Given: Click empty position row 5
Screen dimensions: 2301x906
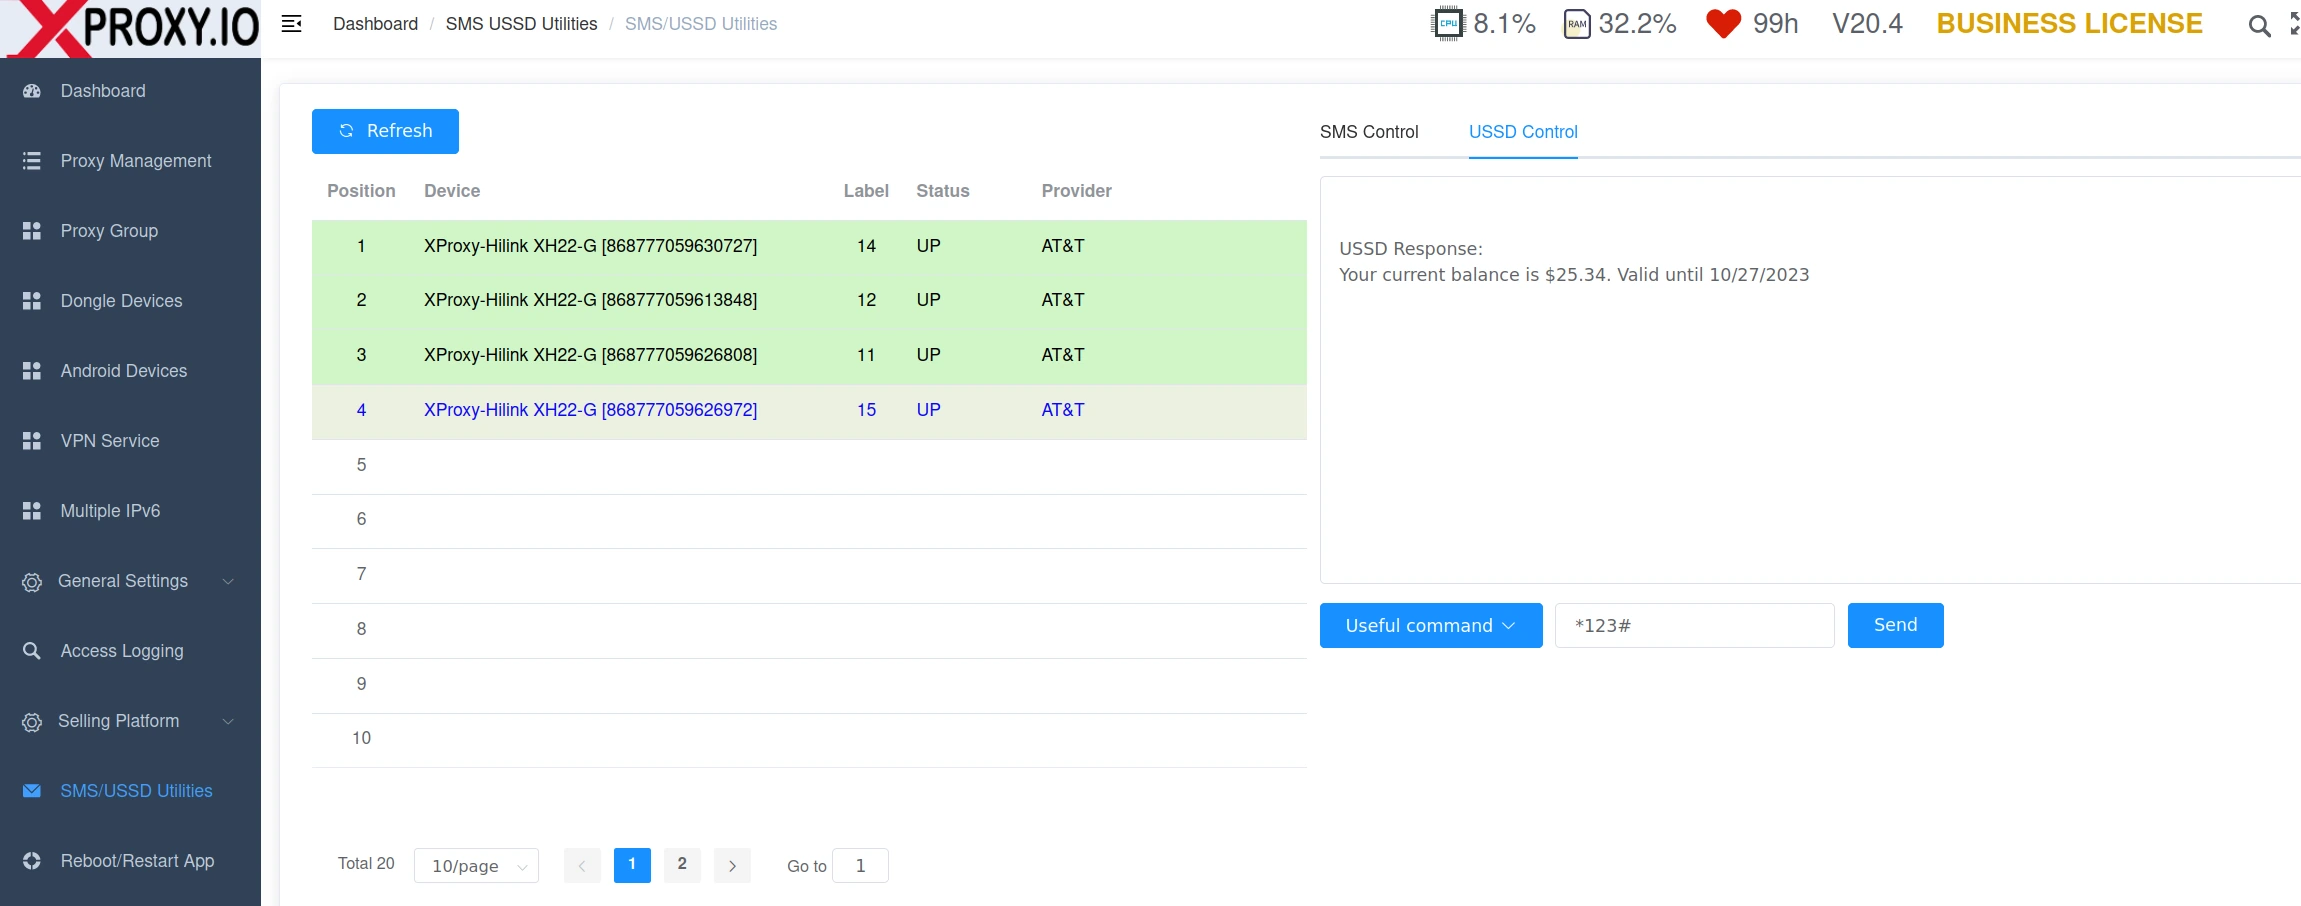Looking at the screenshot, I should [x=809, y=466].
